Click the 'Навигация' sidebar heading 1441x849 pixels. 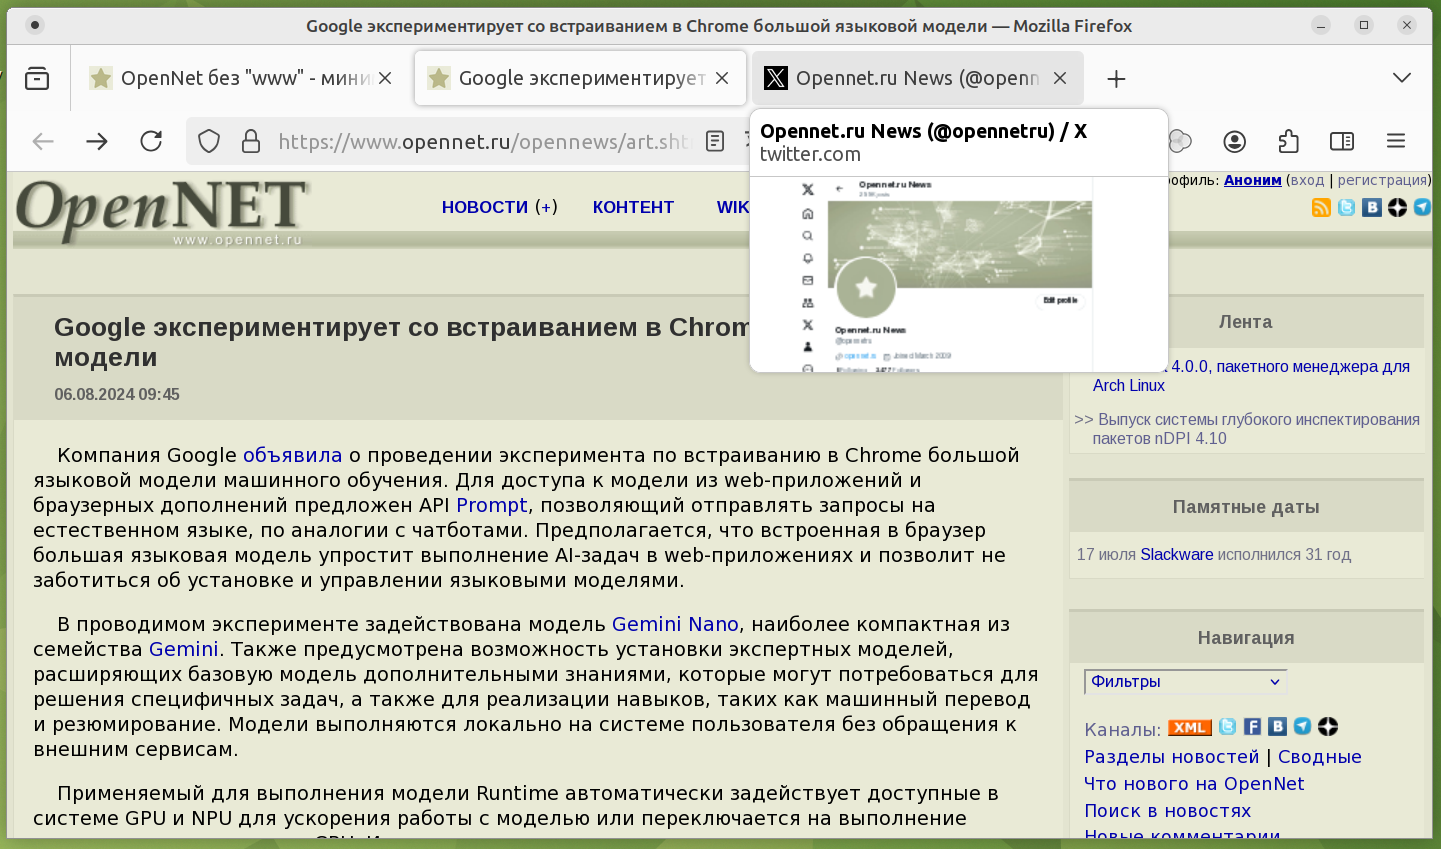[x=1246, y=638]
